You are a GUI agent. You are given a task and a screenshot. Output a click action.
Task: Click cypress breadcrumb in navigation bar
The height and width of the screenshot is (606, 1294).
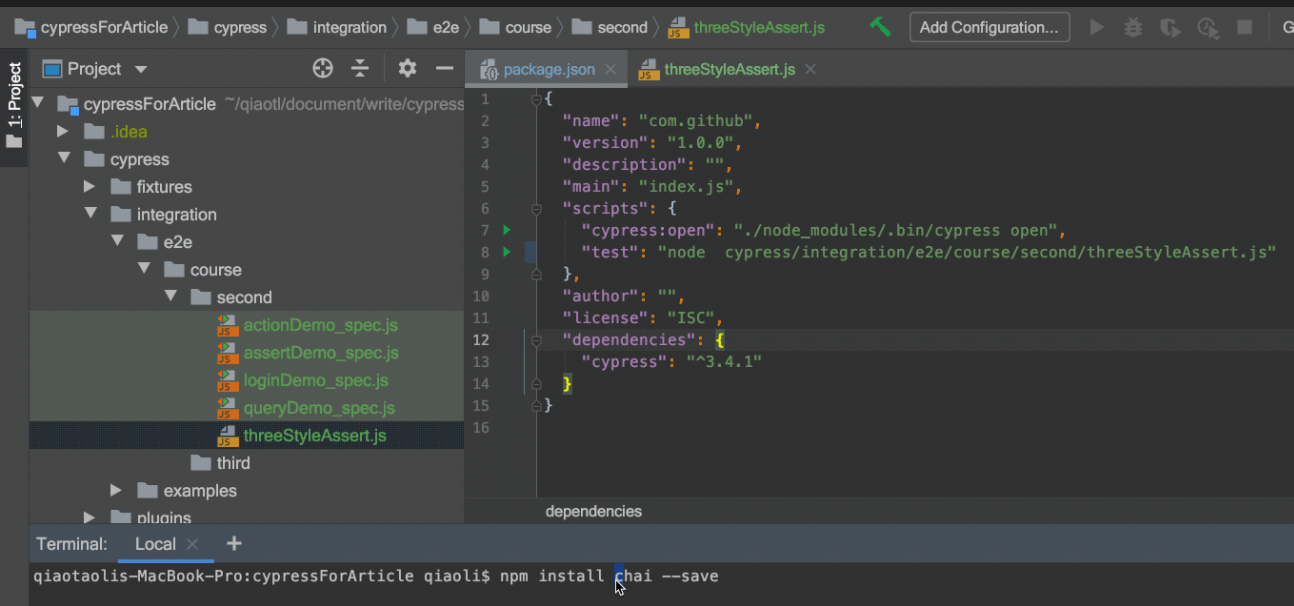(229, 27)
